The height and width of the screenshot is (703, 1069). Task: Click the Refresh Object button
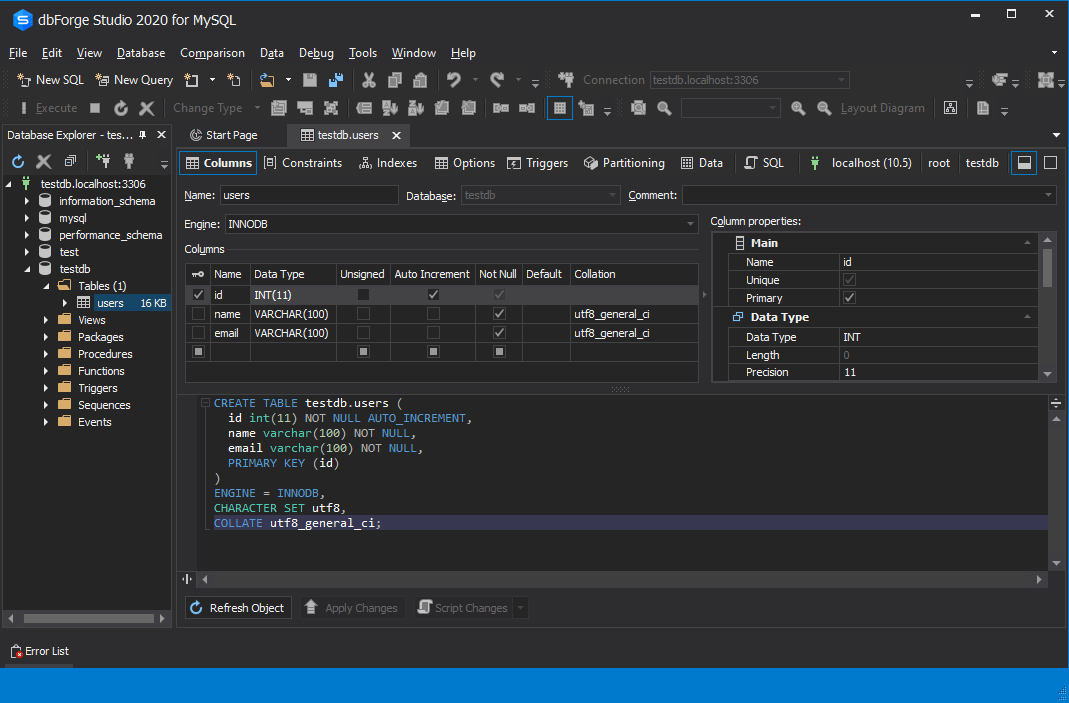tap(238, 608)
